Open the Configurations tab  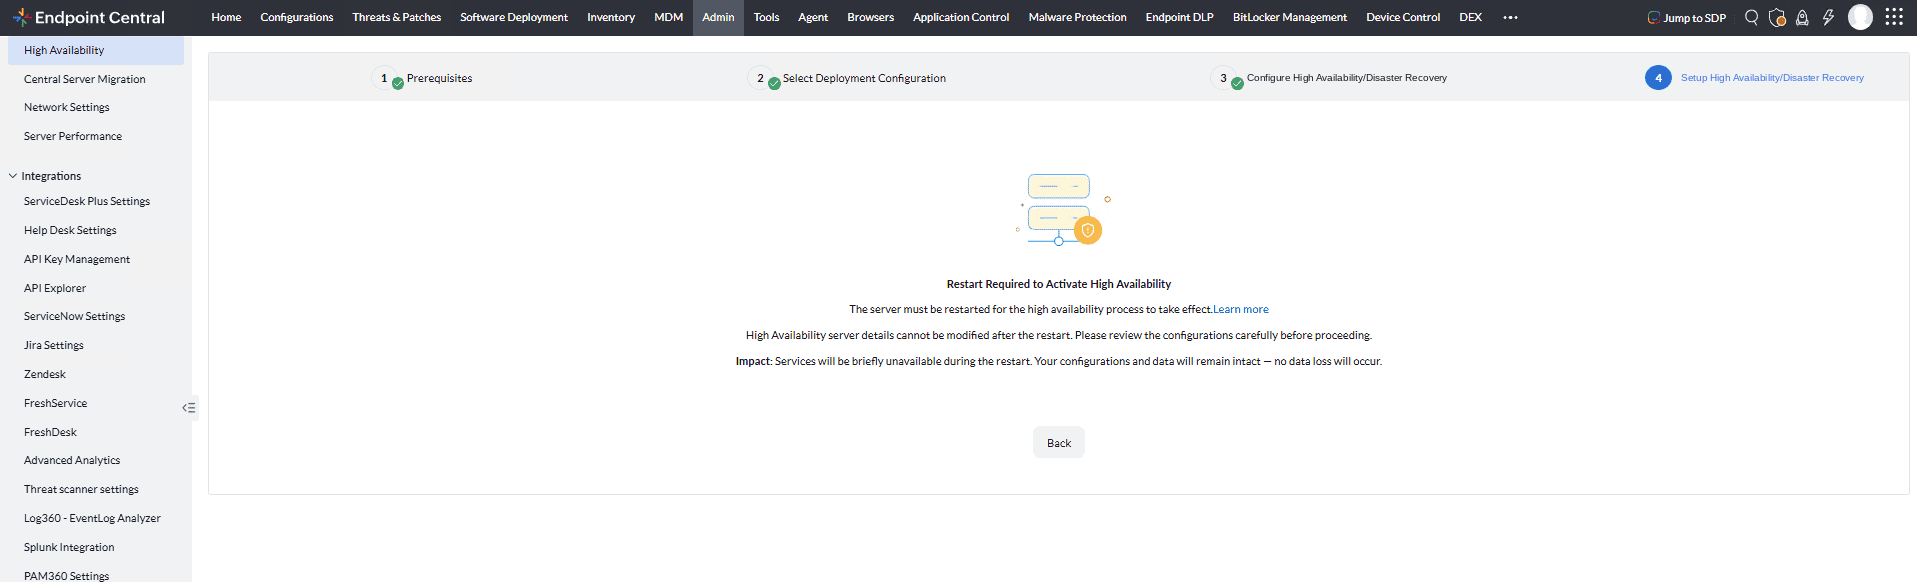[x=297, y=17]
